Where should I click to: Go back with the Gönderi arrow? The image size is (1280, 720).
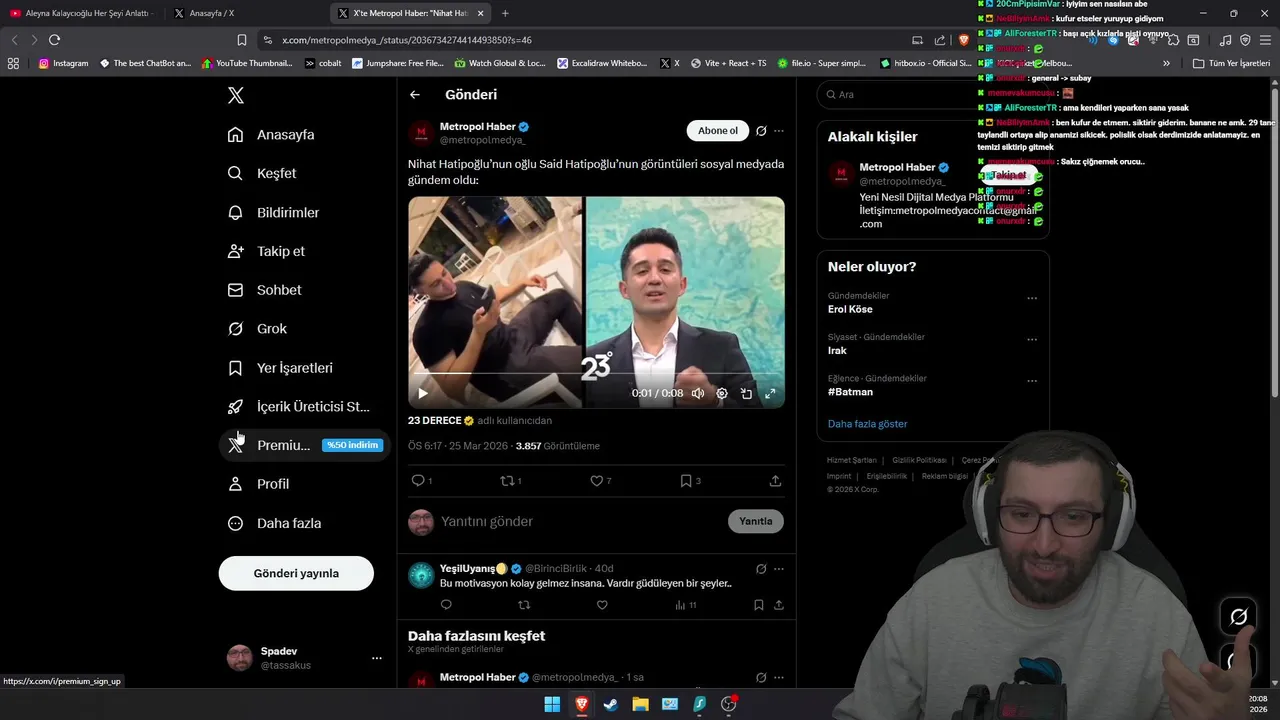pos(415,95)
